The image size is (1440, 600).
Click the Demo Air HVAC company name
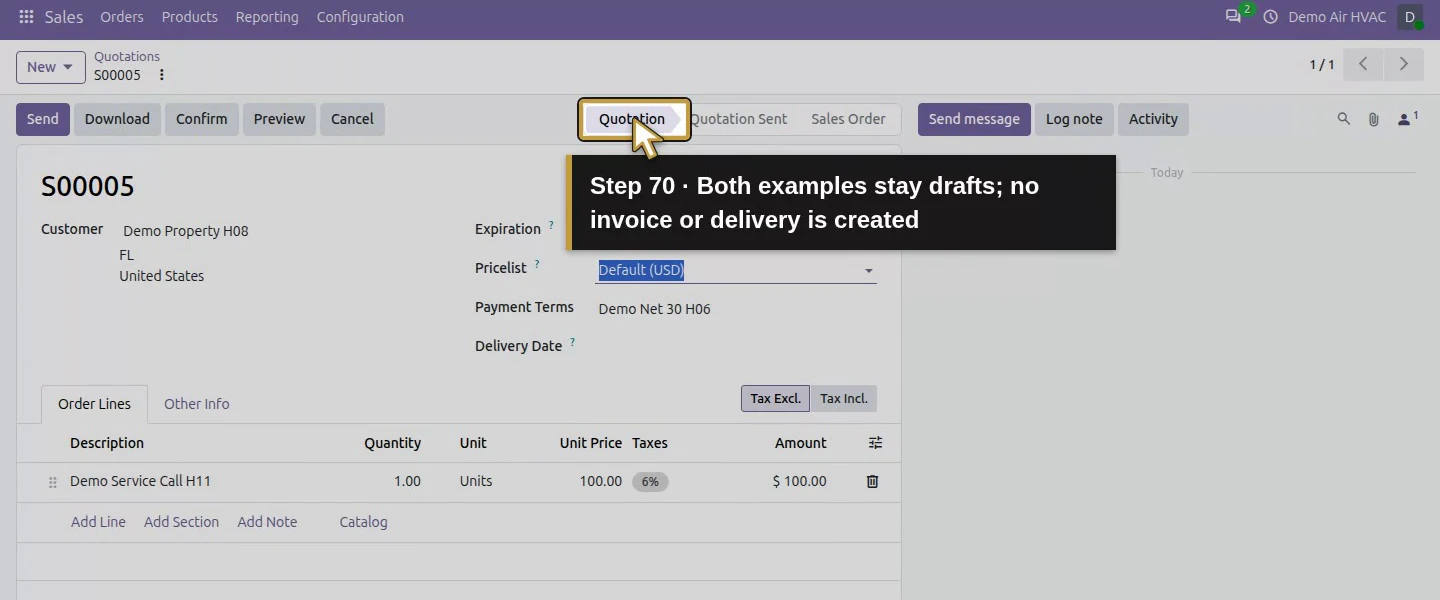1337,17
